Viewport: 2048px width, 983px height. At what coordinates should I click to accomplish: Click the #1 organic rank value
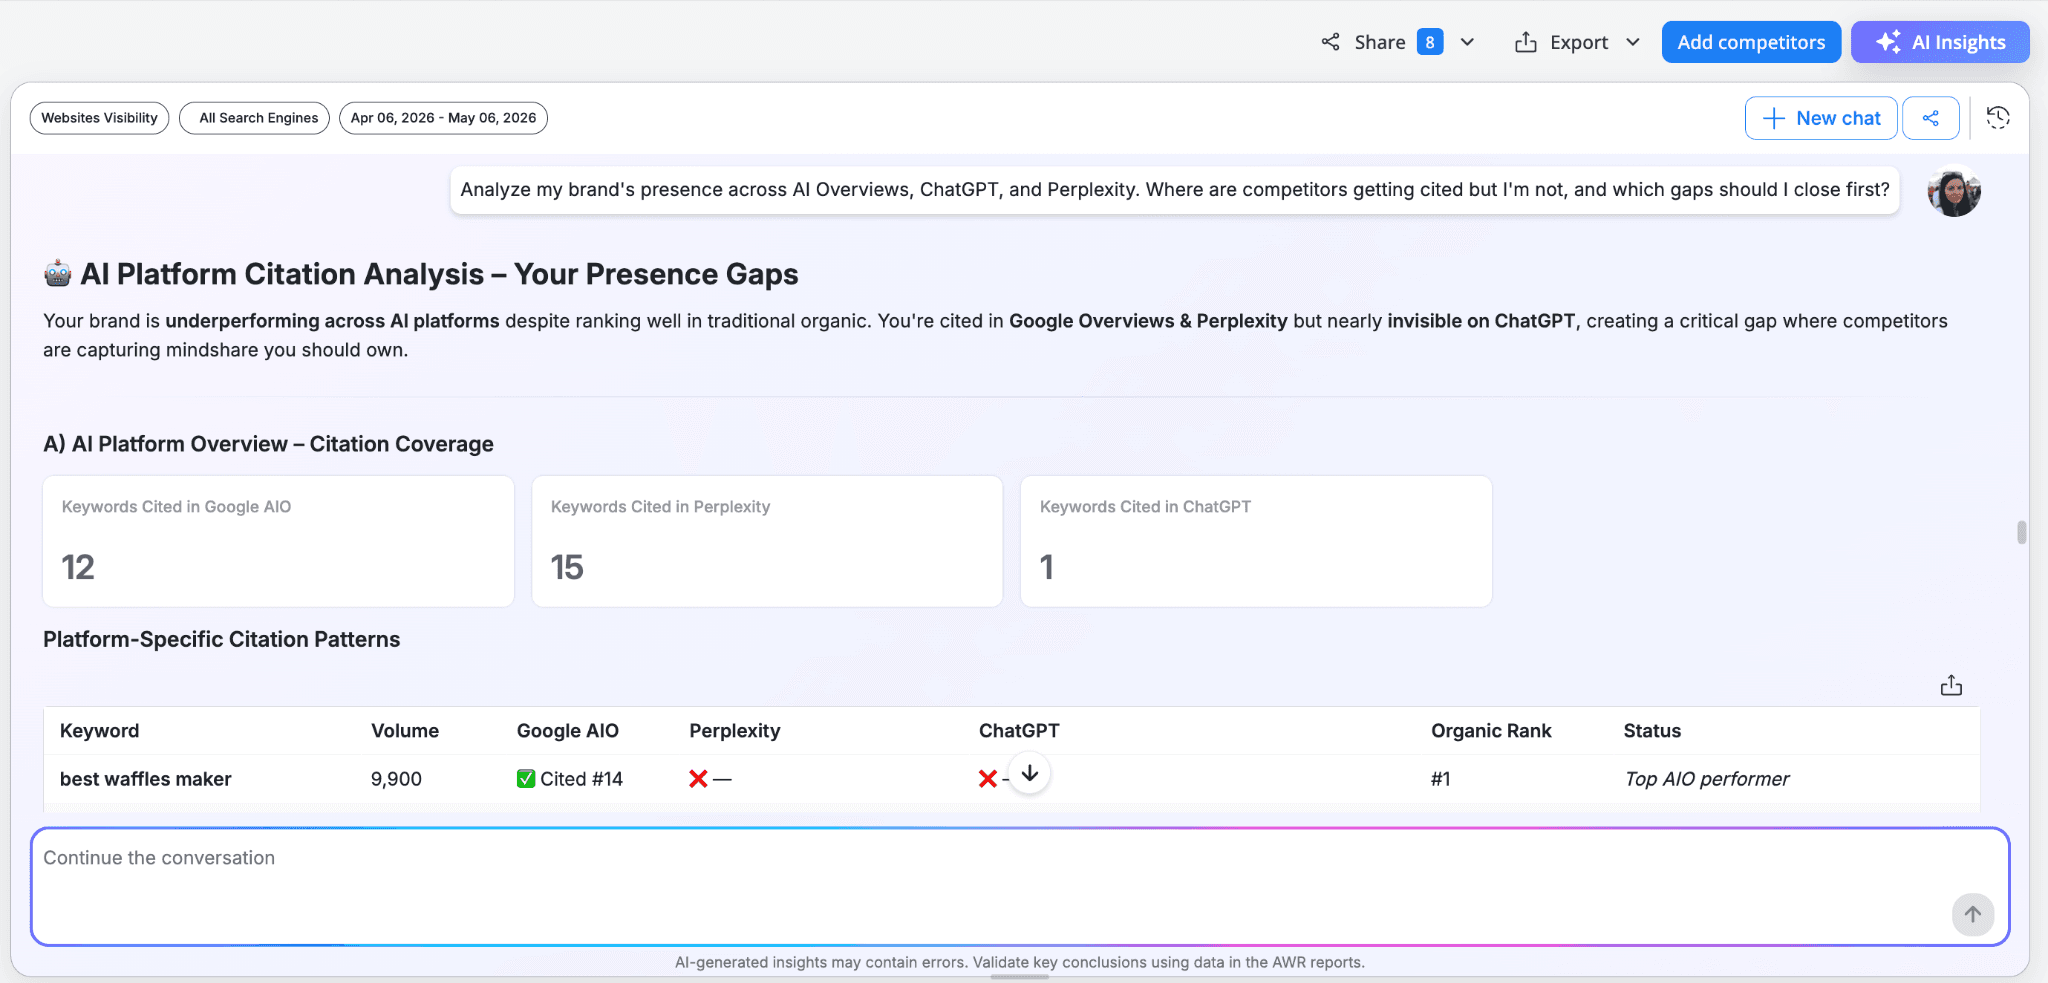point(1441,779)
